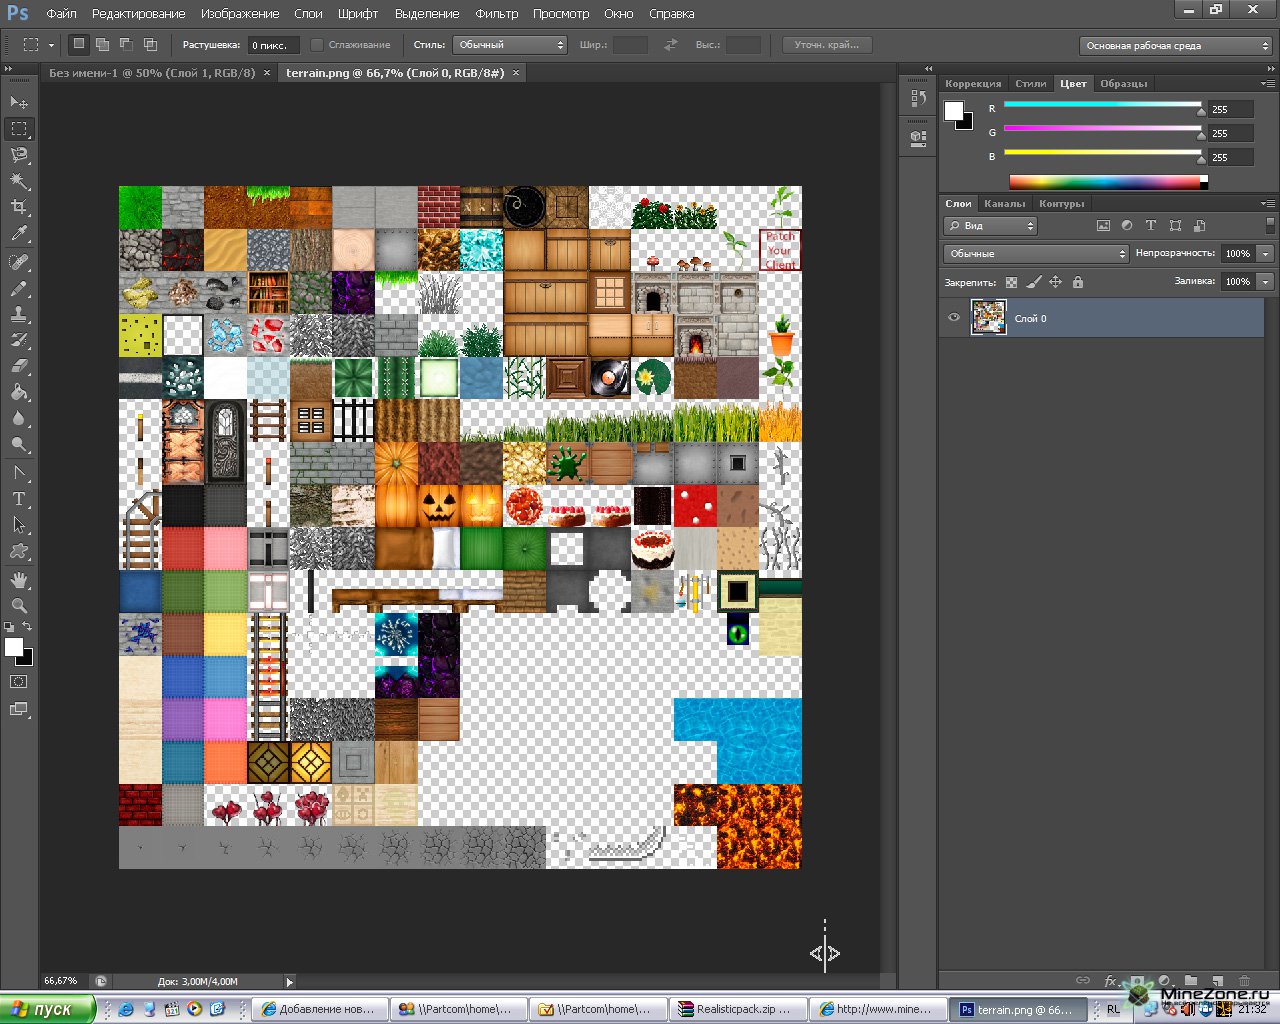Click the Уточн. край button
This screenshot has height=1024, width=1280.
pyautogui.click(x=826, y=45)
